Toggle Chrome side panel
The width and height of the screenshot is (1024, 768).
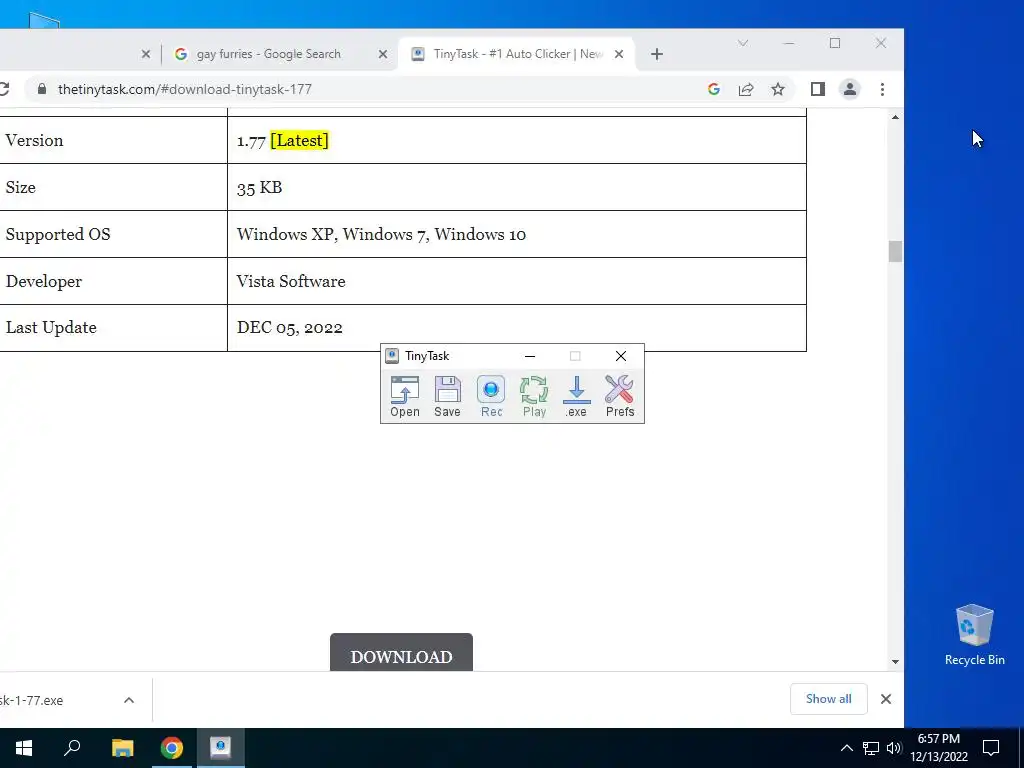pyautogui.click(x=818, y=89)
